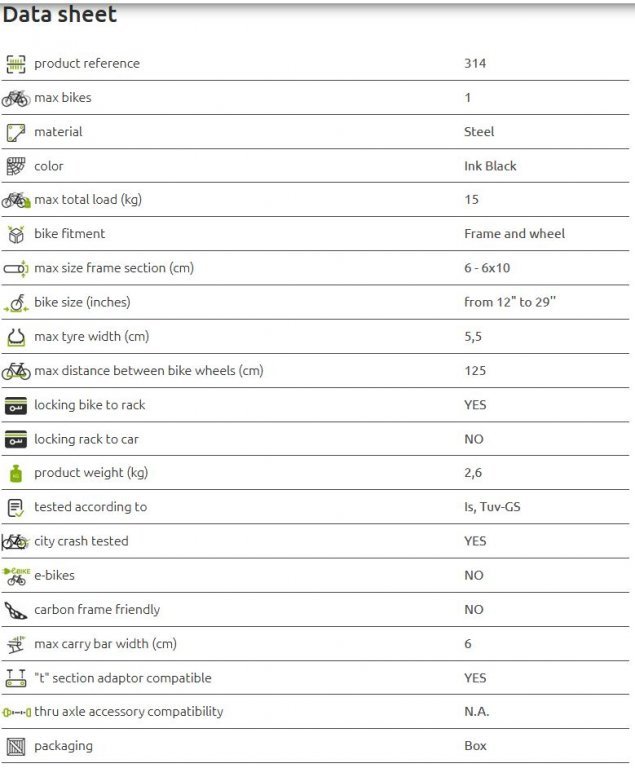Click the 'Frame and wheel' fitment value
635x768 pixels.
(x=514, y=234)
